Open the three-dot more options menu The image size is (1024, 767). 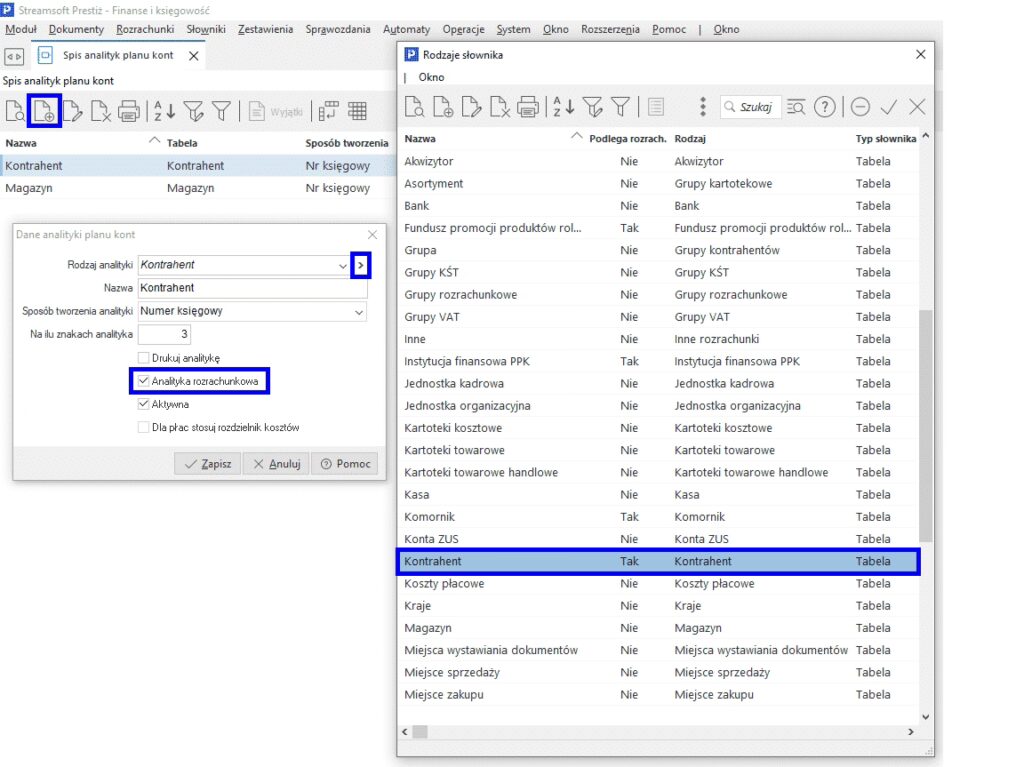coord(703,107)
